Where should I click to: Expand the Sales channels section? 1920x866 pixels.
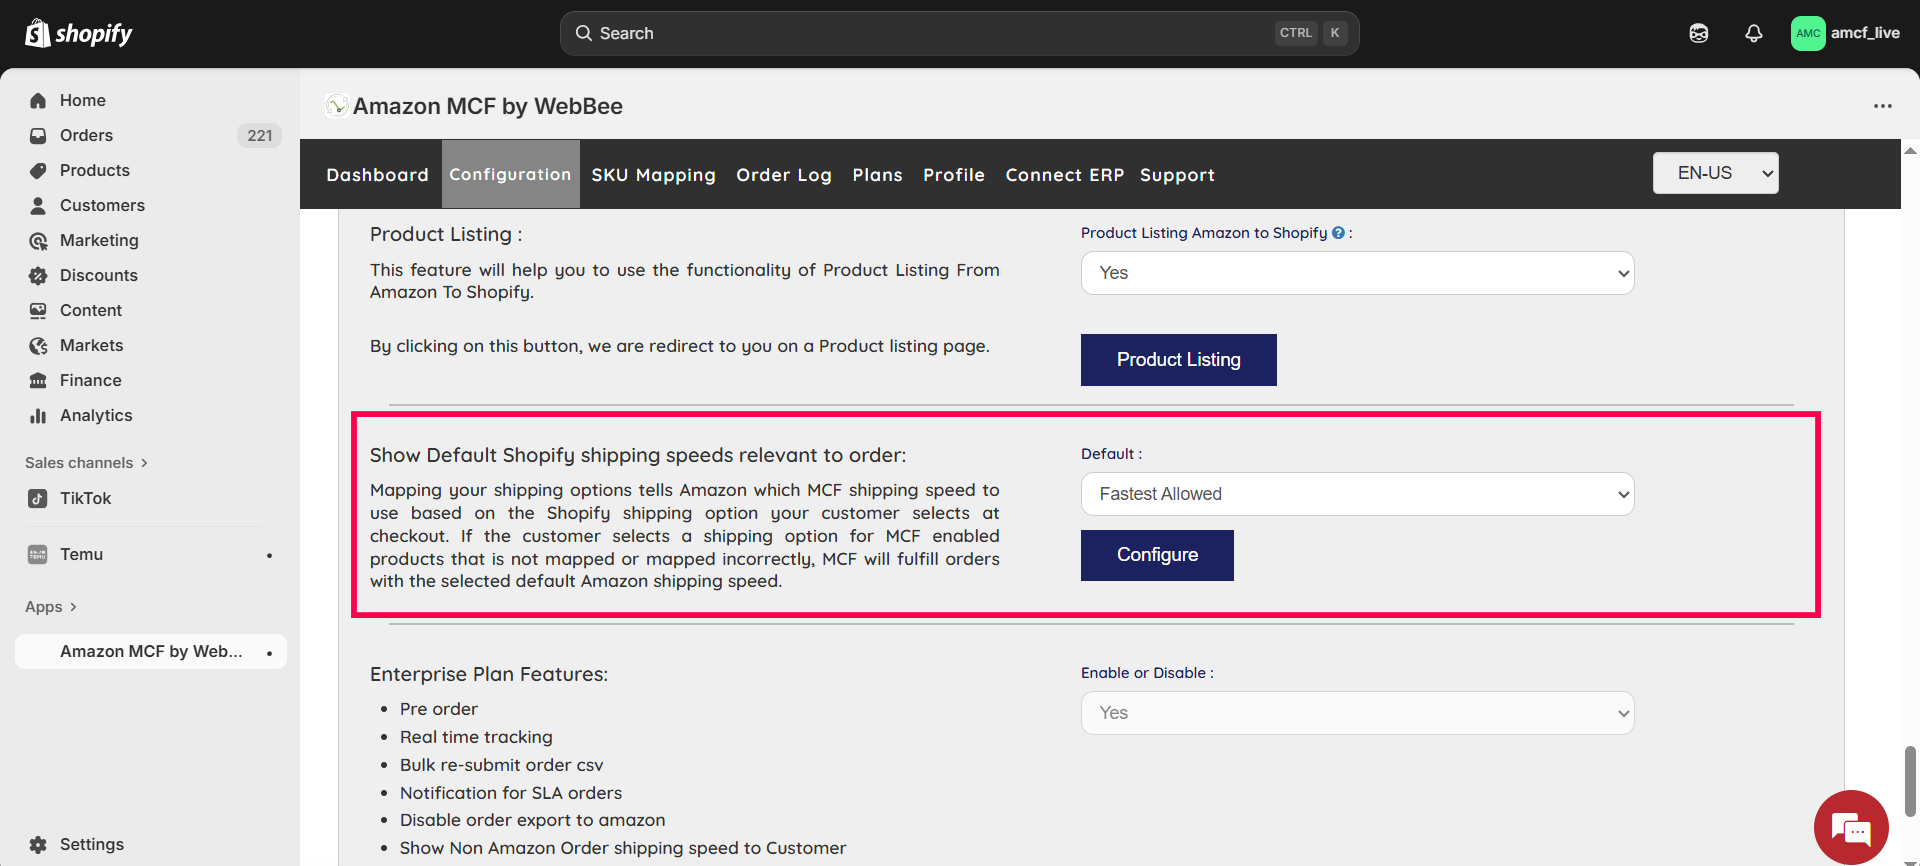[86, 463]
